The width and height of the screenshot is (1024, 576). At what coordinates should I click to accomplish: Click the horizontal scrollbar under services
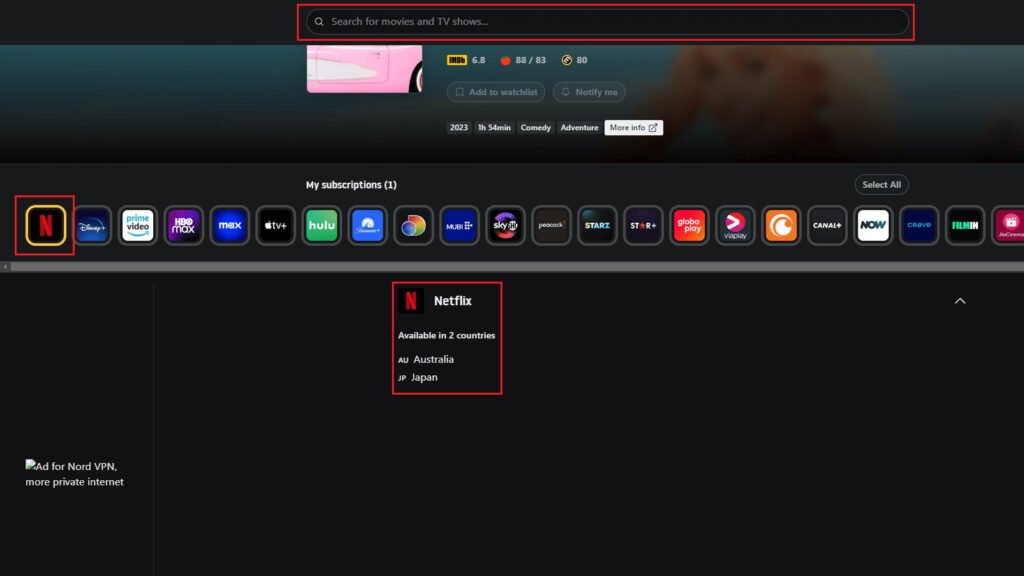(x=516, y=266)
